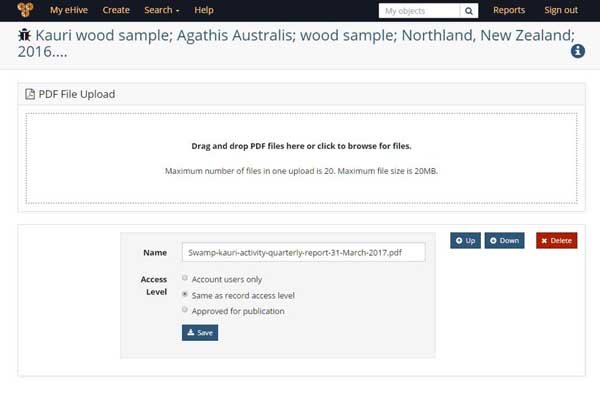
Task: Open the My eHive menu
Action: (69, 10)
